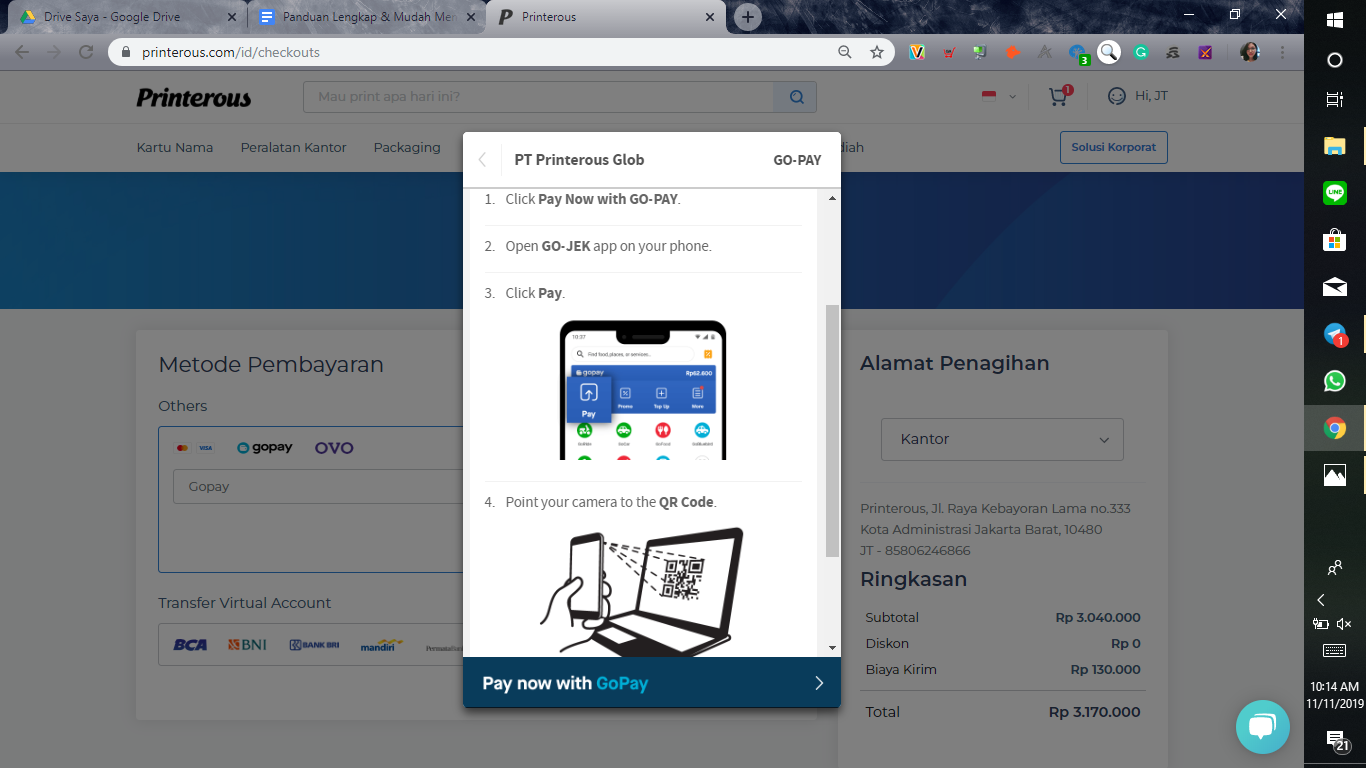Reload the page
The height and width of the screenshot is (768, 1366).
click(86, 52)
